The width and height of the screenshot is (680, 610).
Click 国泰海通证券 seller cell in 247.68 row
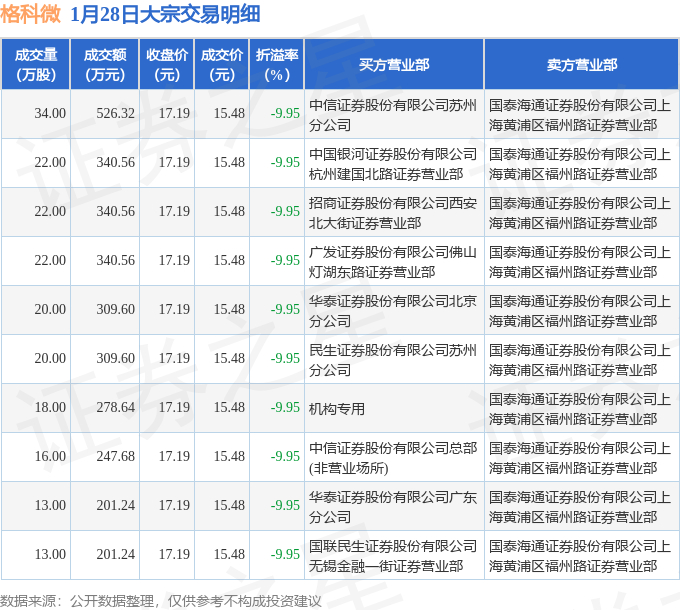click(x=580, y=458)
